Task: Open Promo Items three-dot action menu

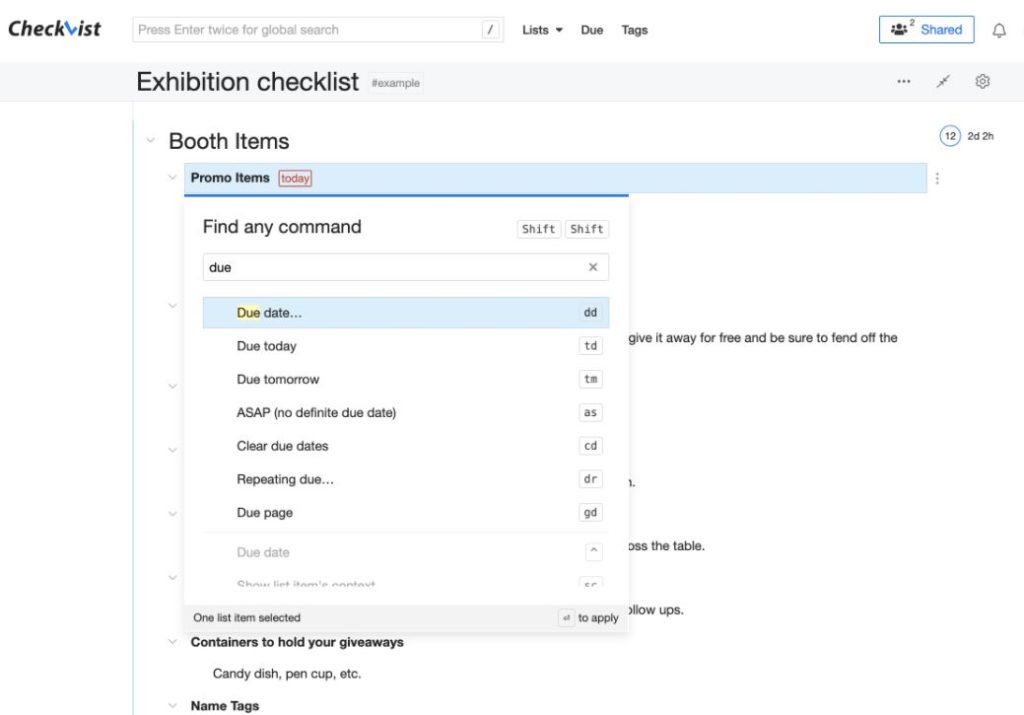Action: (x=936, y=178)
